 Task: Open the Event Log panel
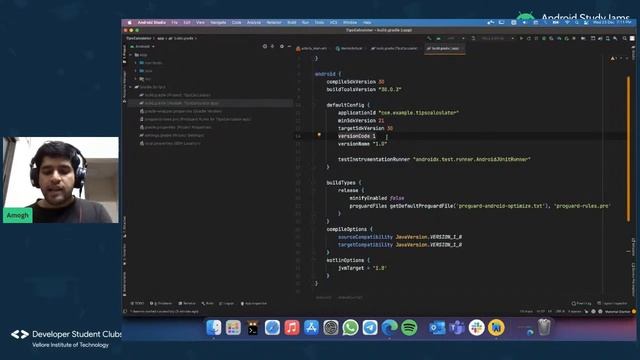582,303
